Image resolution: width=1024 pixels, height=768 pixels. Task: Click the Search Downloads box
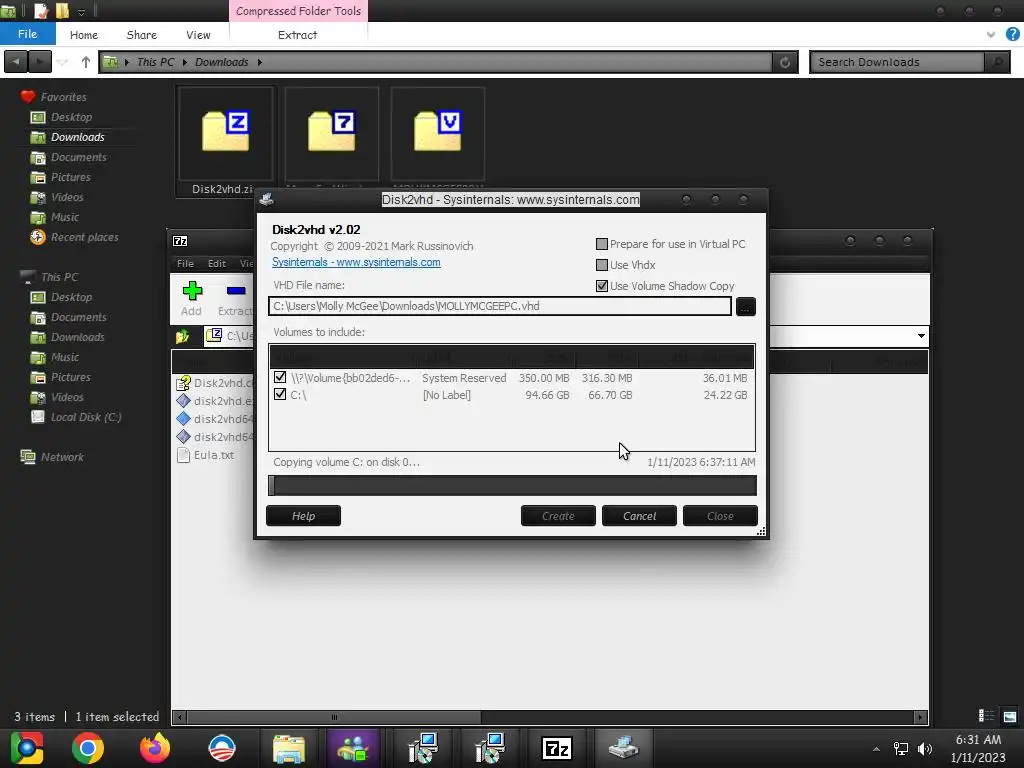tap(898, 62)
